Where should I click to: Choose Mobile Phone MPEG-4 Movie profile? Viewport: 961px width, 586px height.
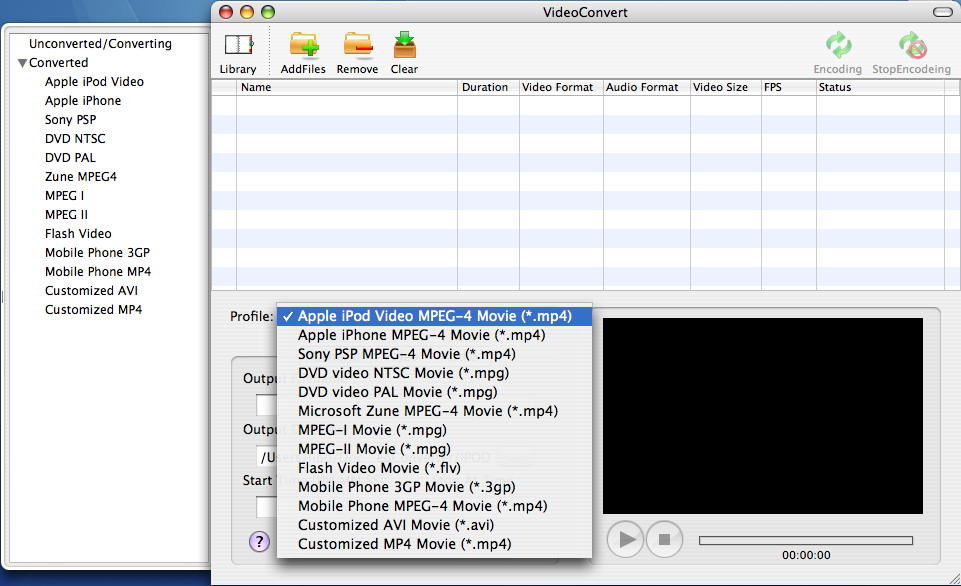tap(435, 506)
